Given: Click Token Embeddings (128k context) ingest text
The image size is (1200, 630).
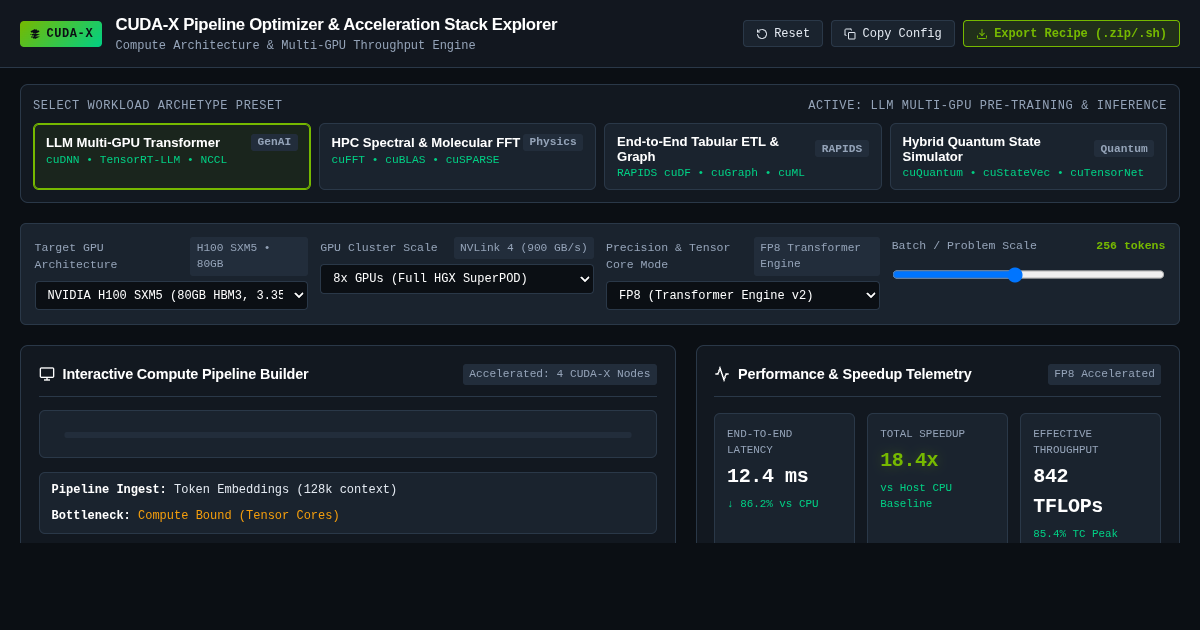Looking at the screenshot, I should (x=285, y=490).
